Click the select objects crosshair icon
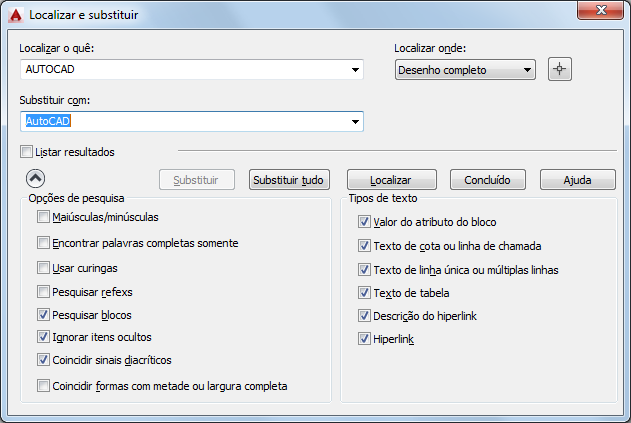 tap(559, 69)
